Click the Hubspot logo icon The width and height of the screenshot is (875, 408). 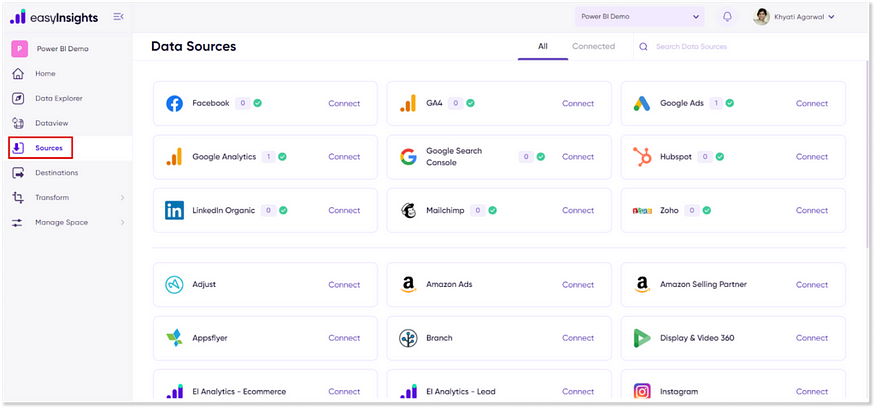pos(642,157)
